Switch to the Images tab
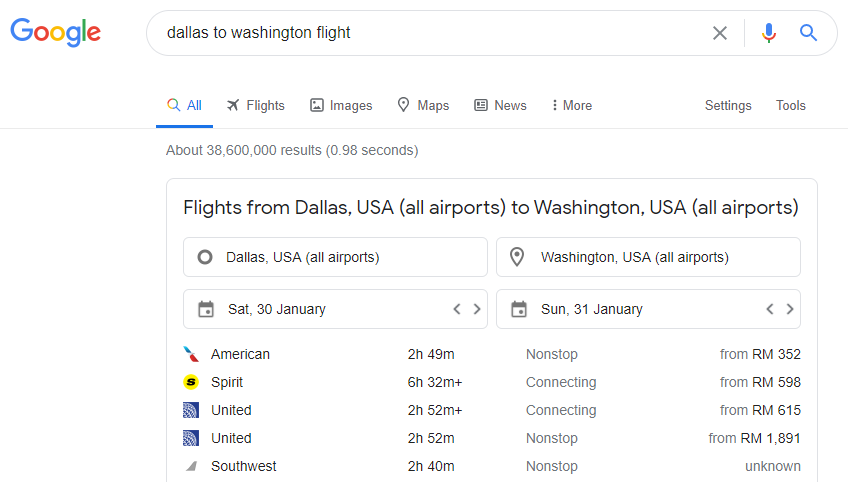The image size is (848, 482). (x=341, y=105)
